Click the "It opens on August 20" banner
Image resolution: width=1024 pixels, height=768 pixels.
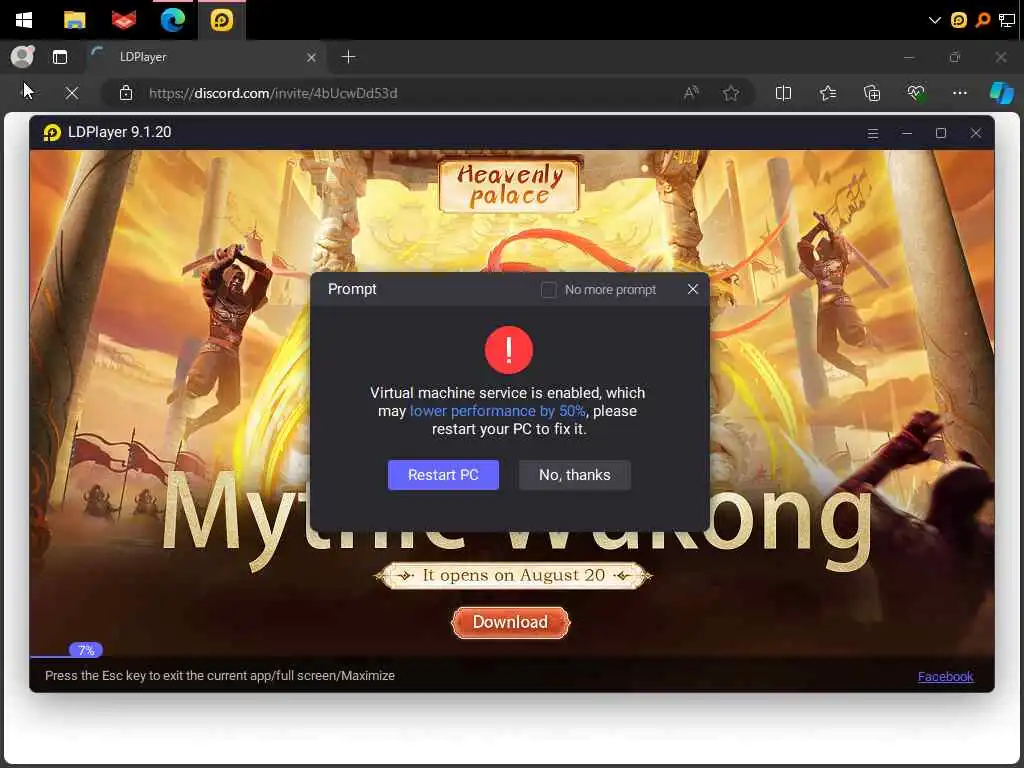(513, 575)
